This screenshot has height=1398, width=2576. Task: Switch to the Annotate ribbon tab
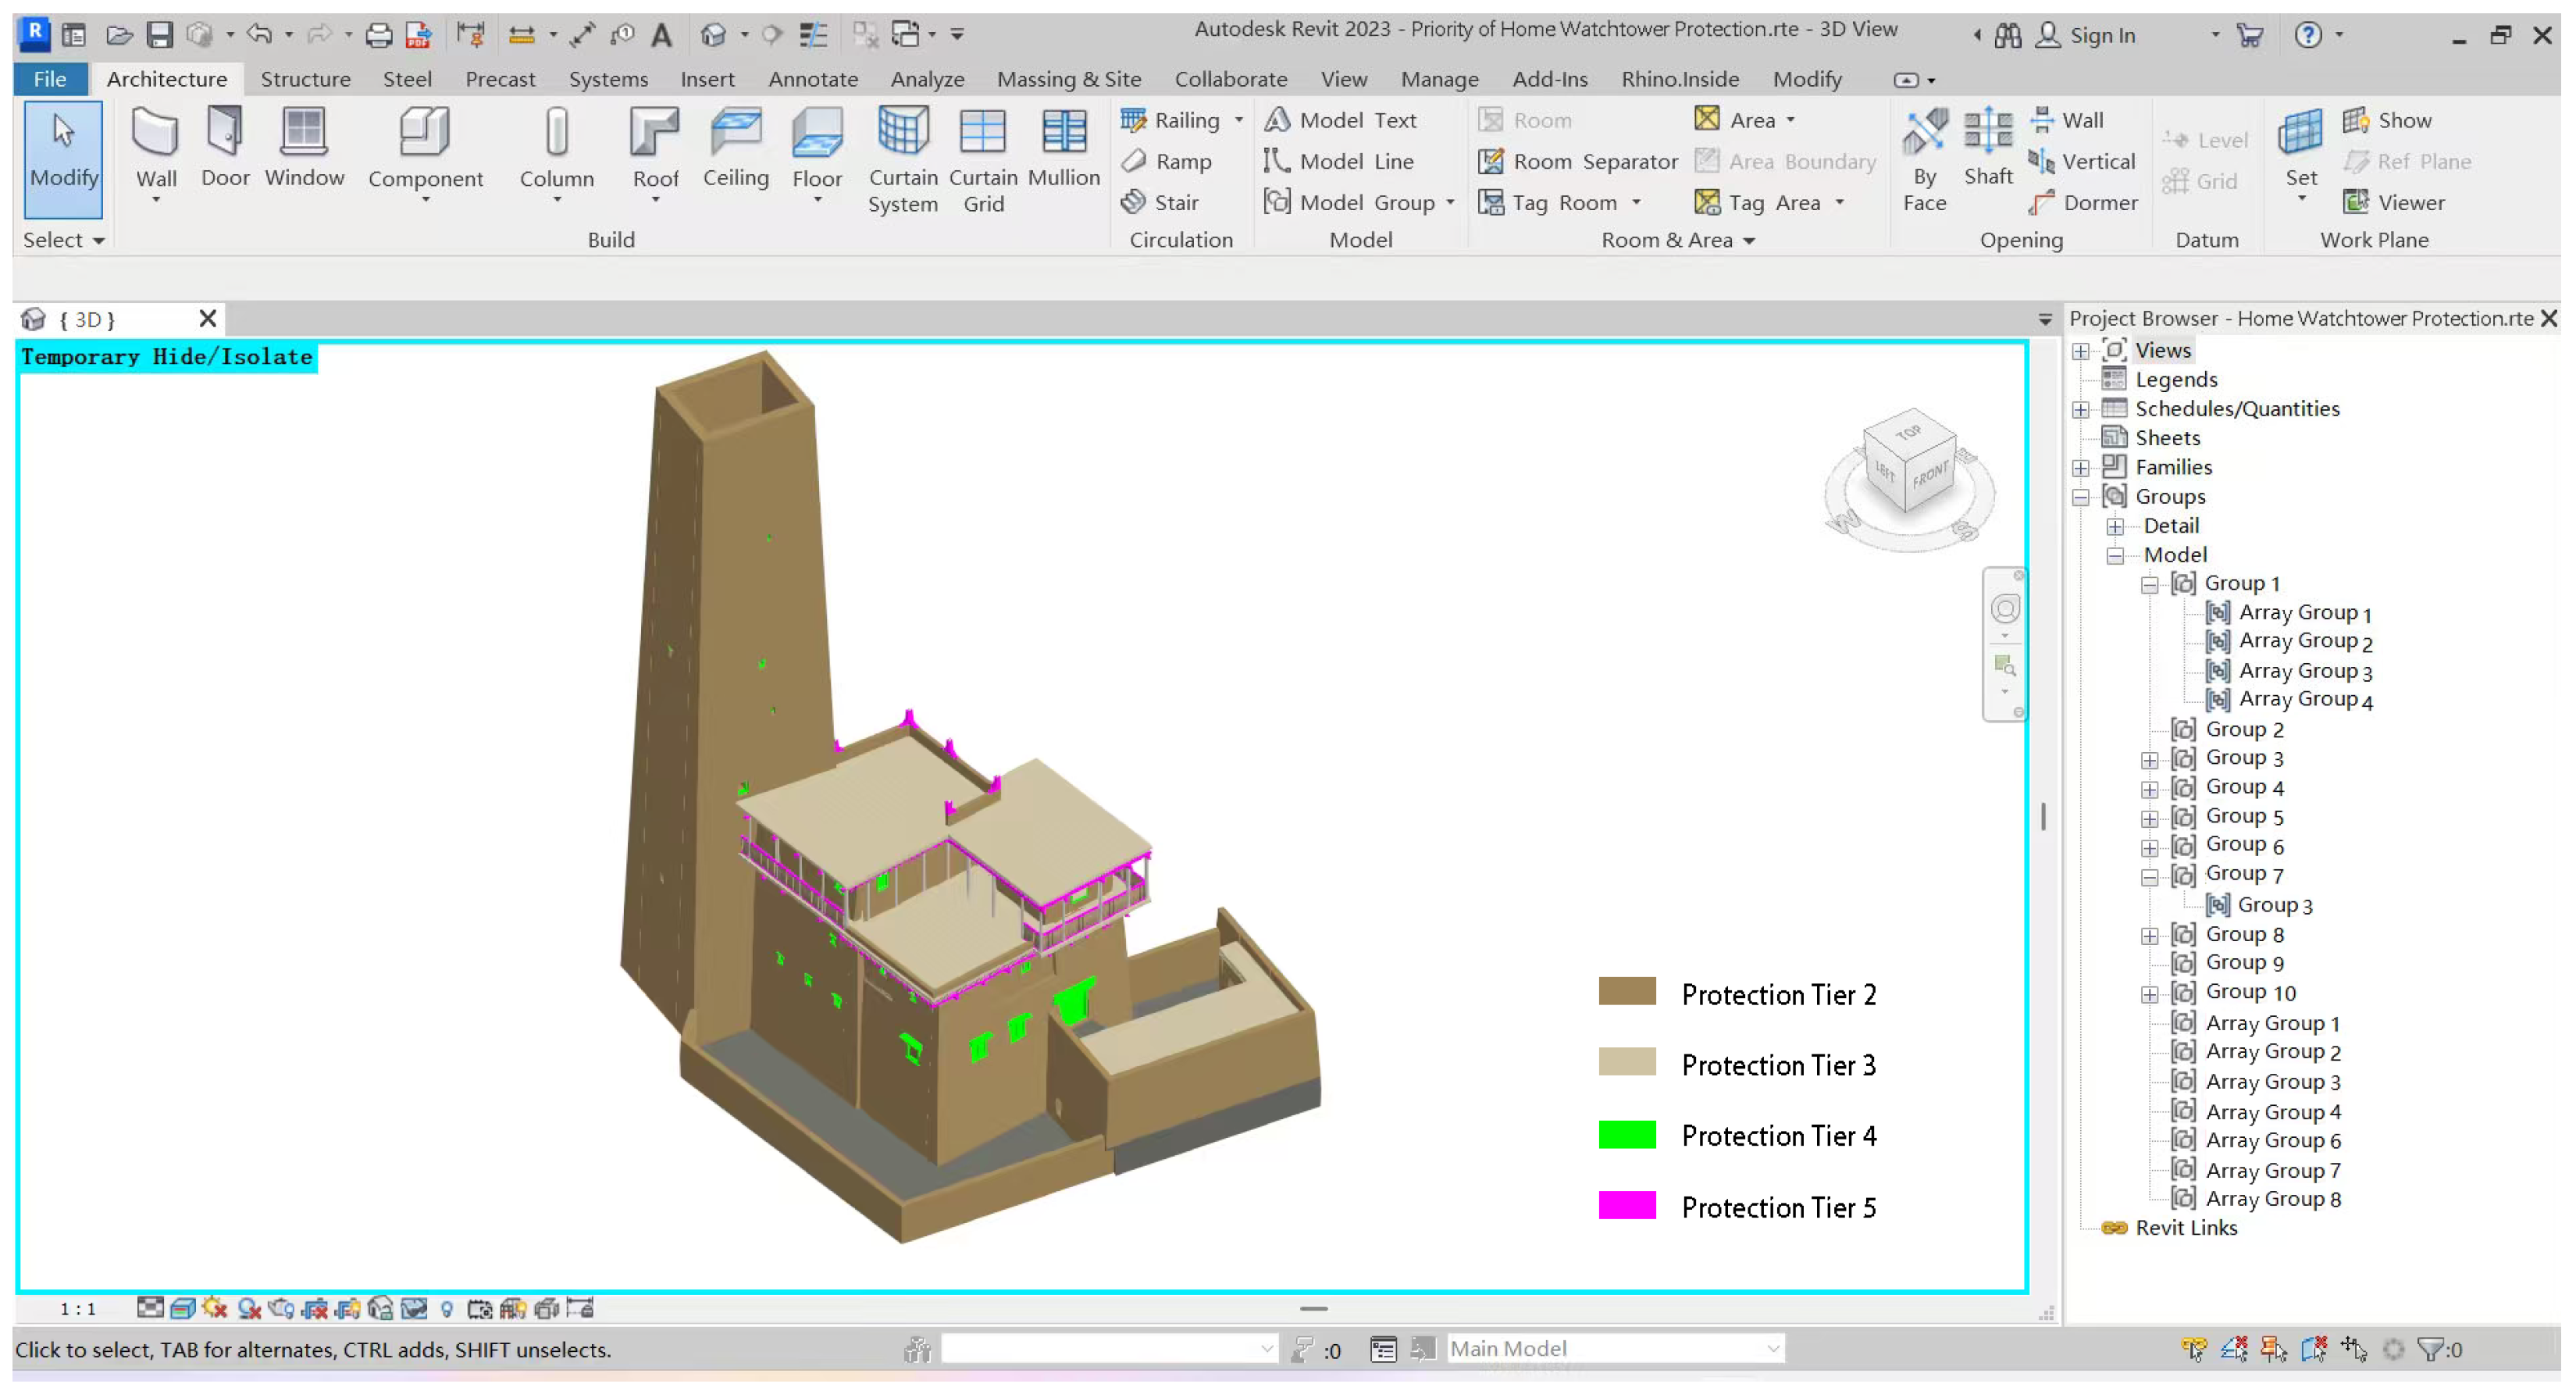(812, 79)
